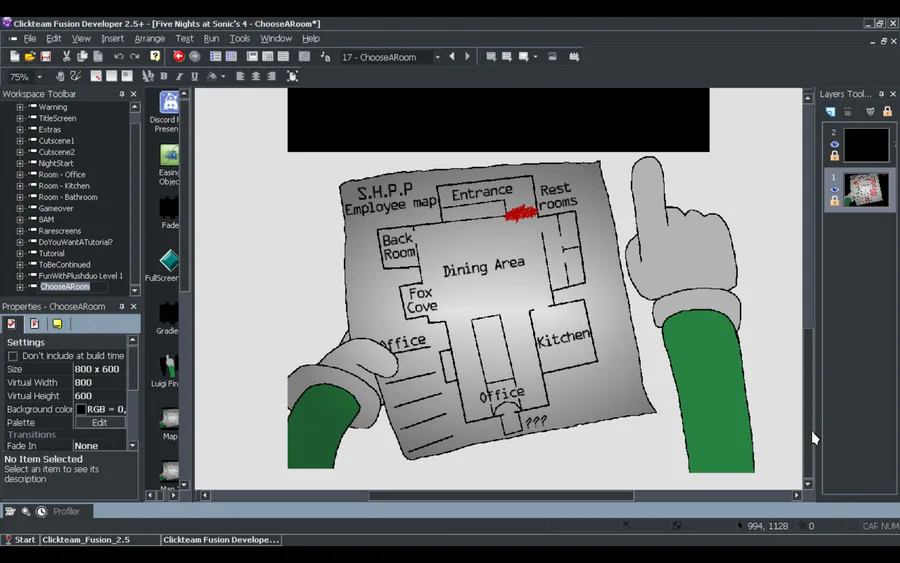This screenshot has width=900, height=563.
Task: Expand the Room - Office tree node
Action: pos(20,174)
